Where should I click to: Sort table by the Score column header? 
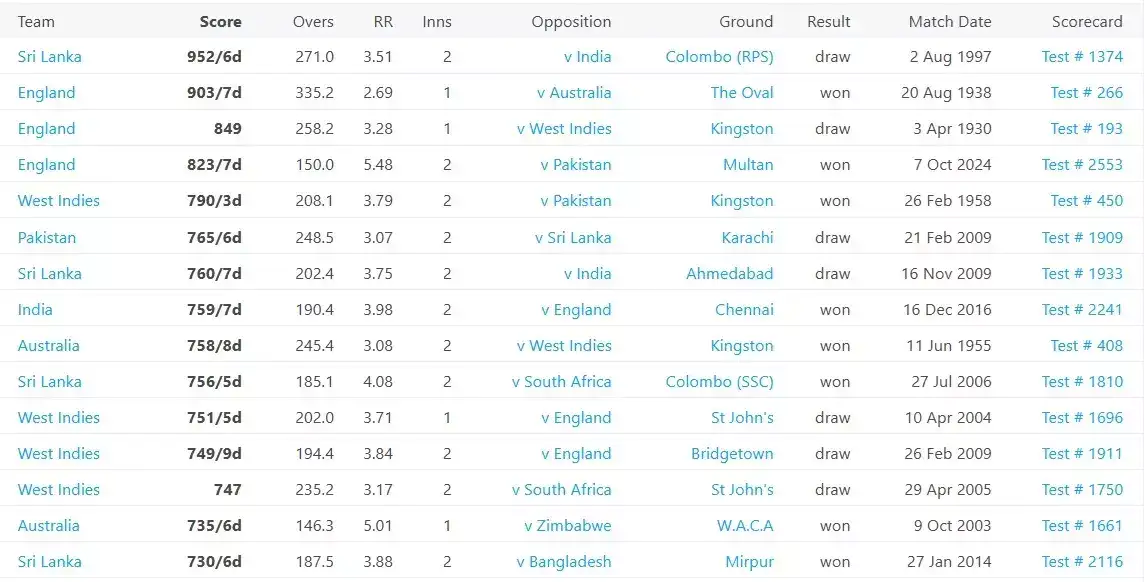click(x=220, y=21)
